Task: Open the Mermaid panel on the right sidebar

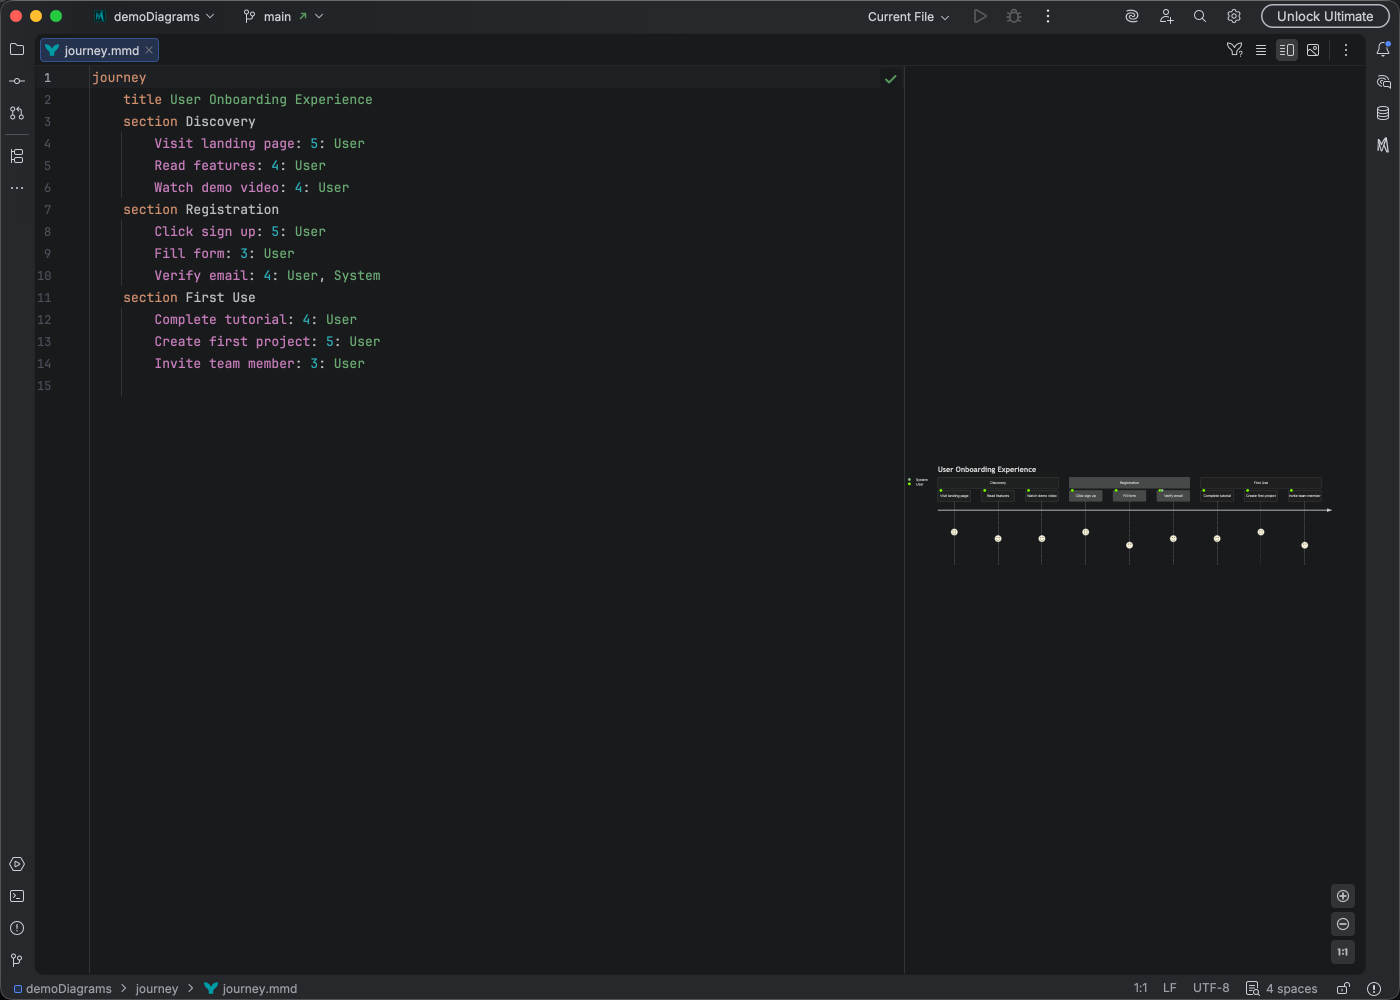Action: (x=1385, y=145)
